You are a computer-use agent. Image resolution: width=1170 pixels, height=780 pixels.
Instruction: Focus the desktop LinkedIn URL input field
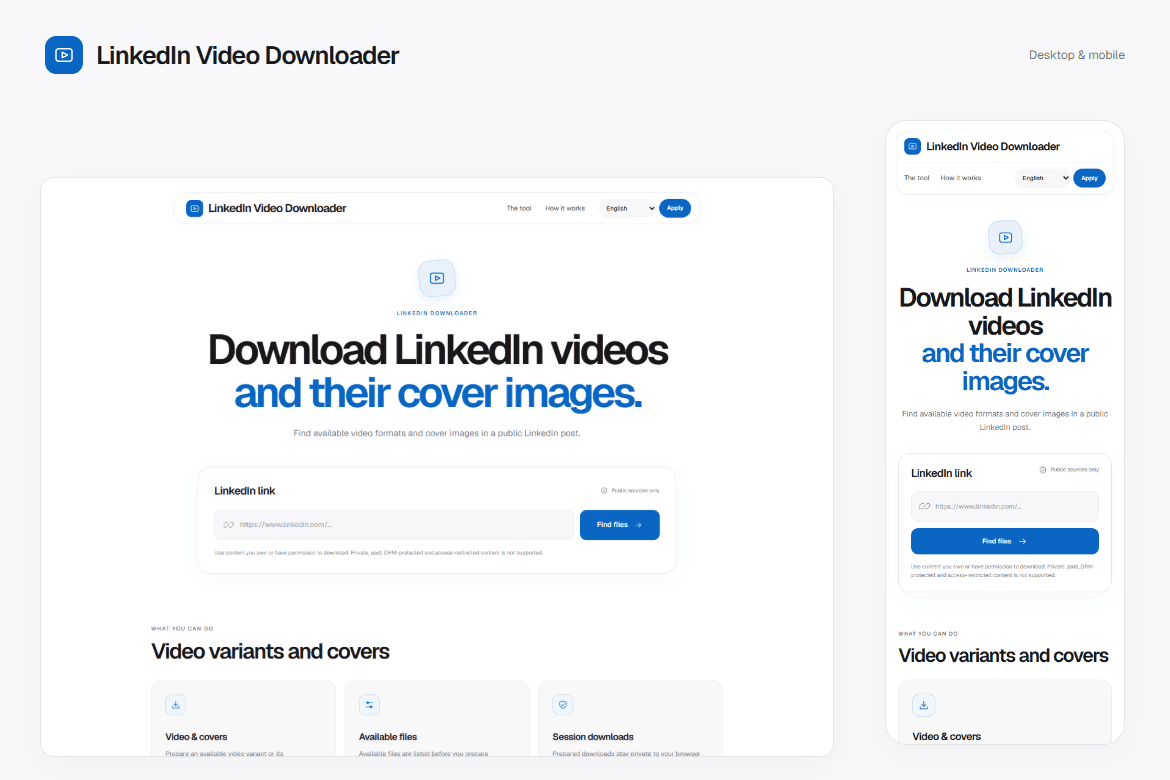(x=394, y=525)
